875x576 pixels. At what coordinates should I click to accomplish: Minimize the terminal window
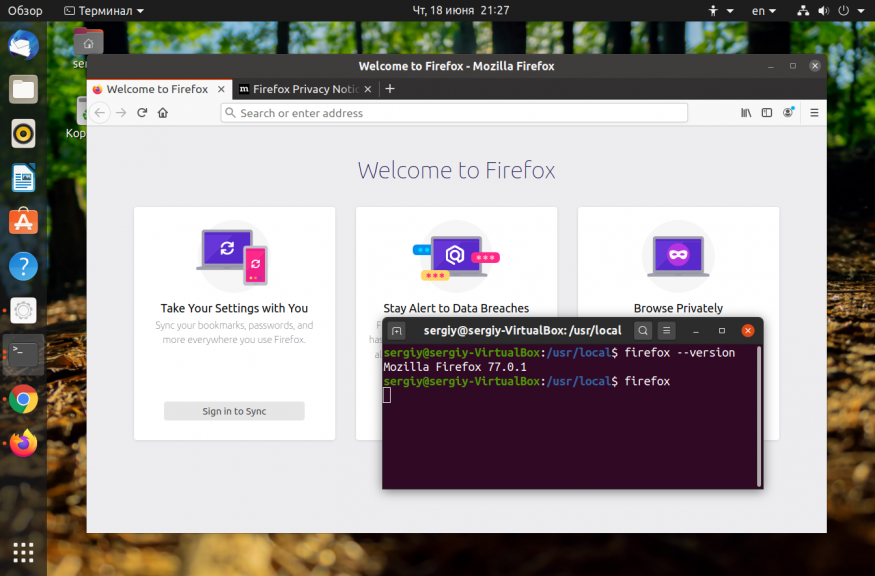(x=696, y=331)
